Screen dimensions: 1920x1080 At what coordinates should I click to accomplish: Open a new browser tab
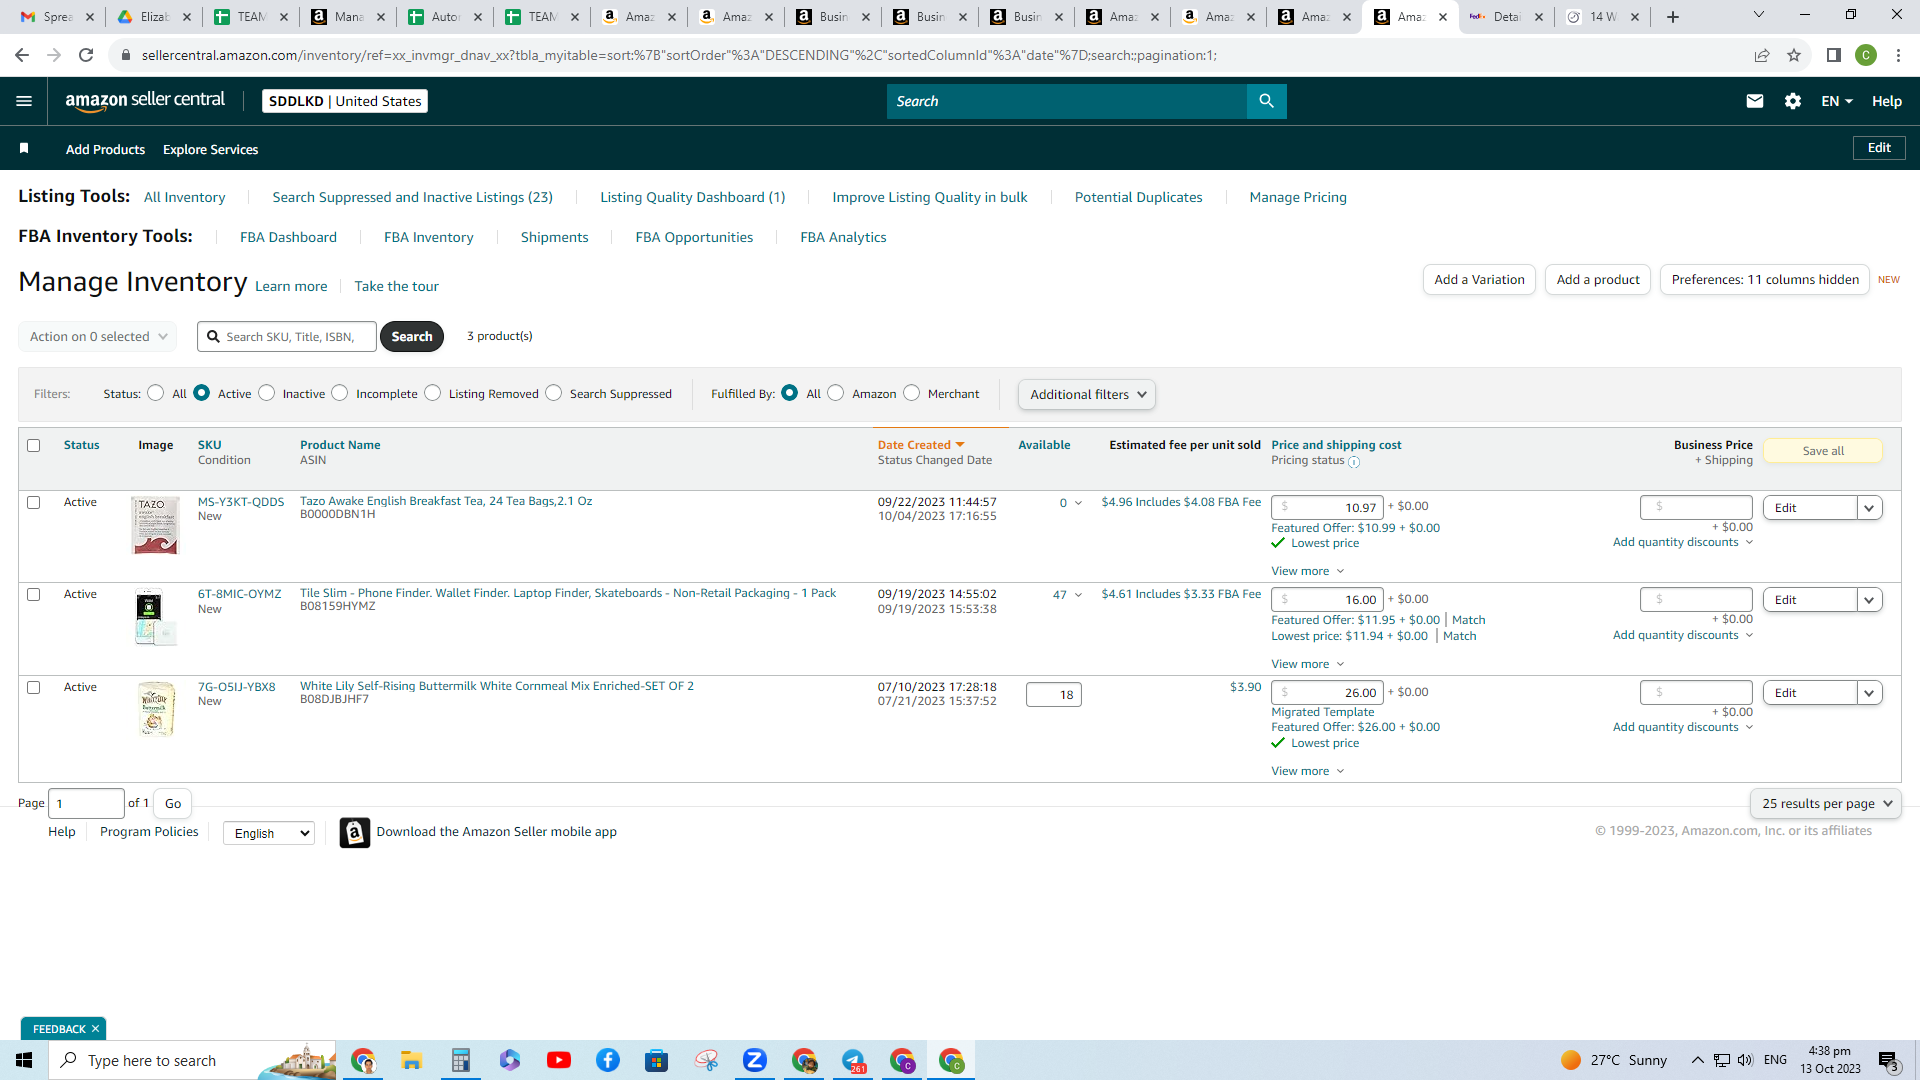click(x=1673, y=17)
